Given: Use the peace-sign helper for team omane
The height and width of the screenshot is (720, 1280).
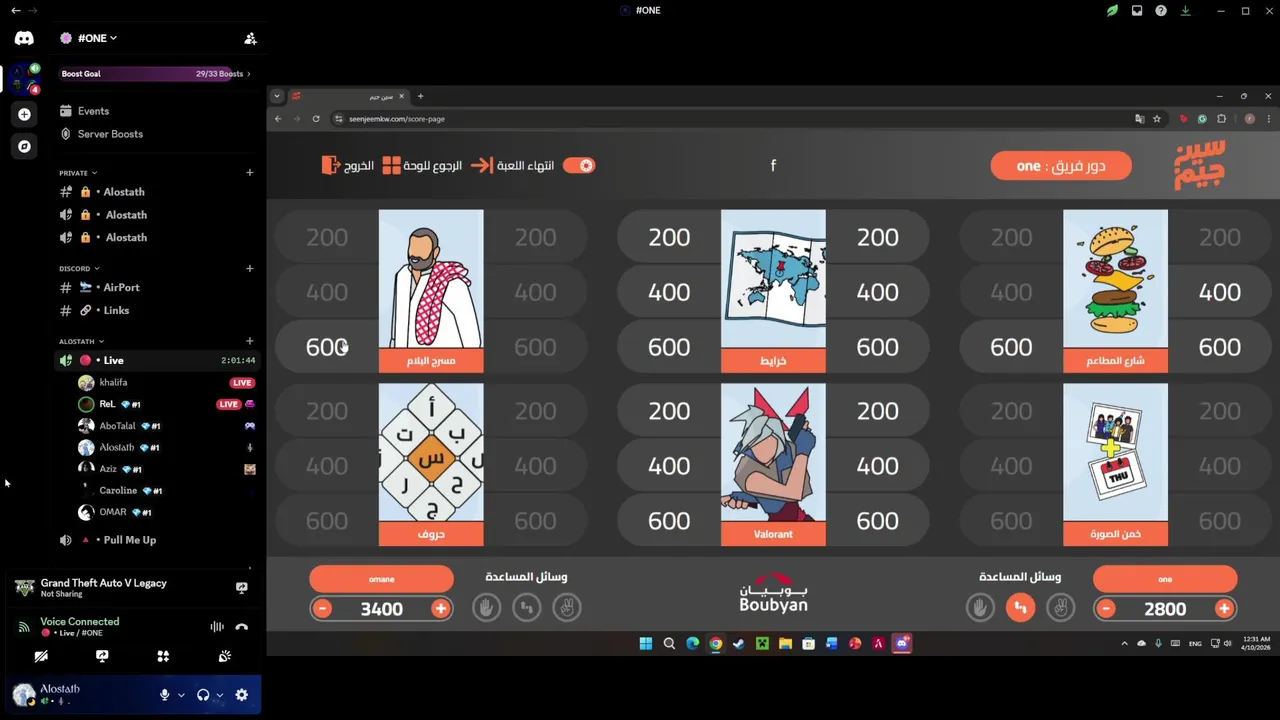Looking at the screenshot, I should (567, 607).
